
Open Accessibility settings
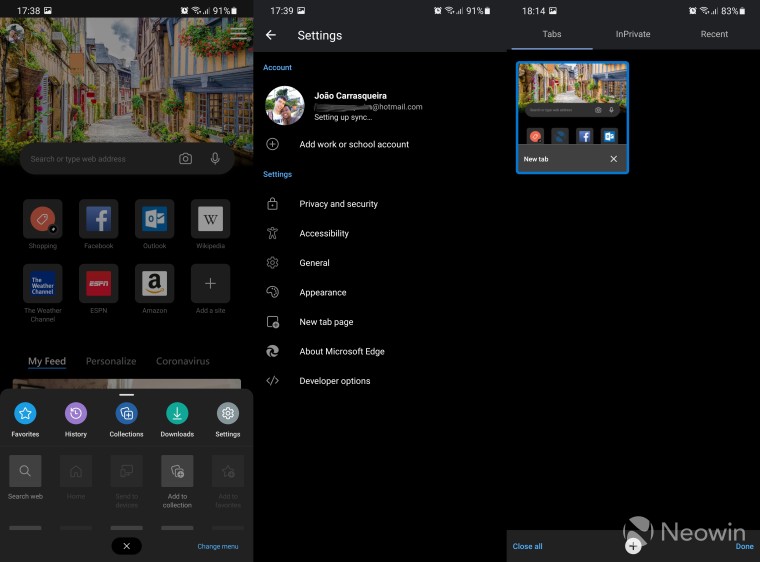(380, 233)
